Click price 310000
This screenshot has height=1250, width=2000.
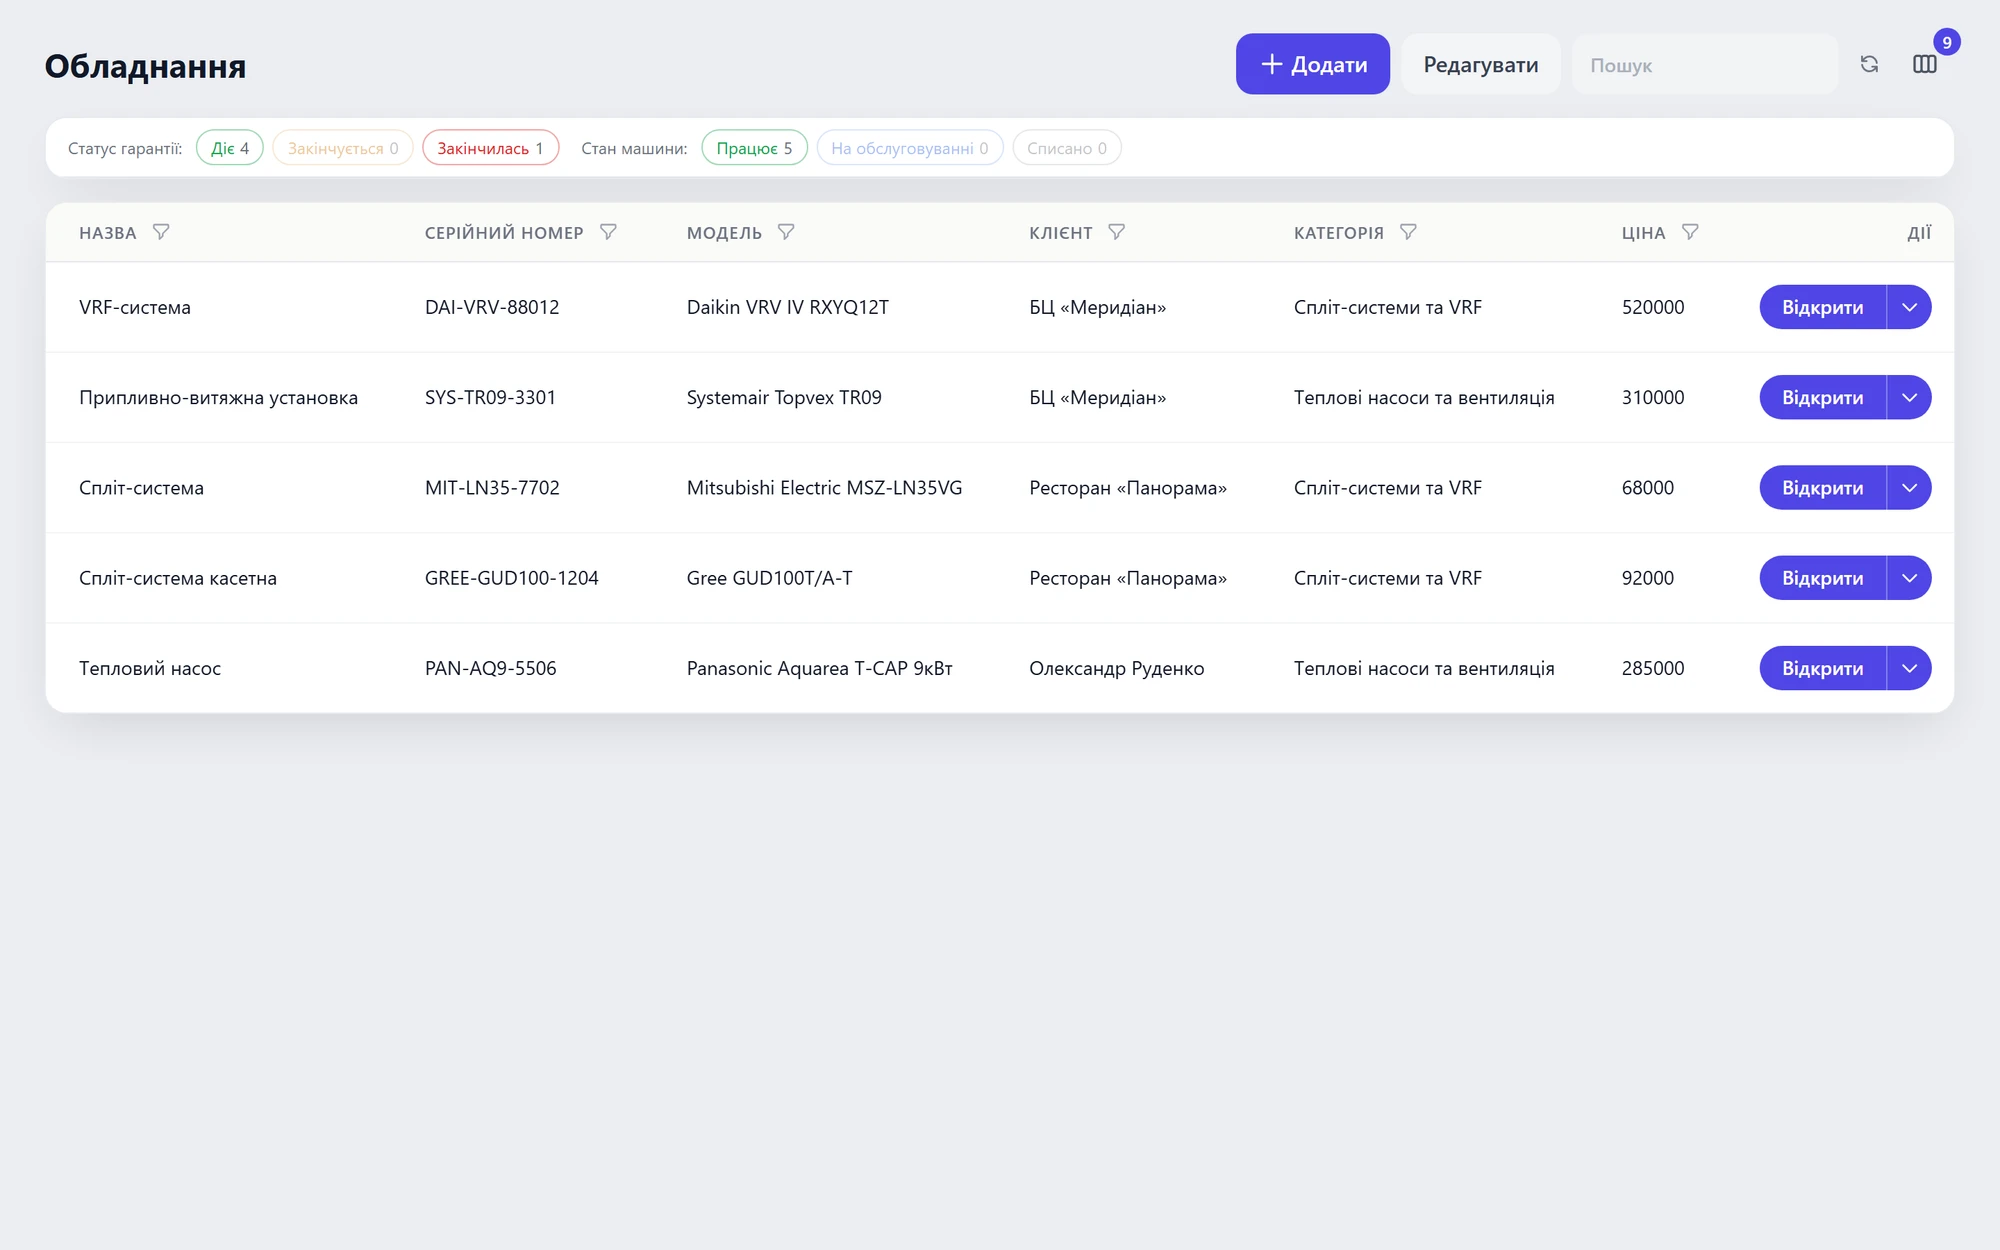tap(1653, 397)
